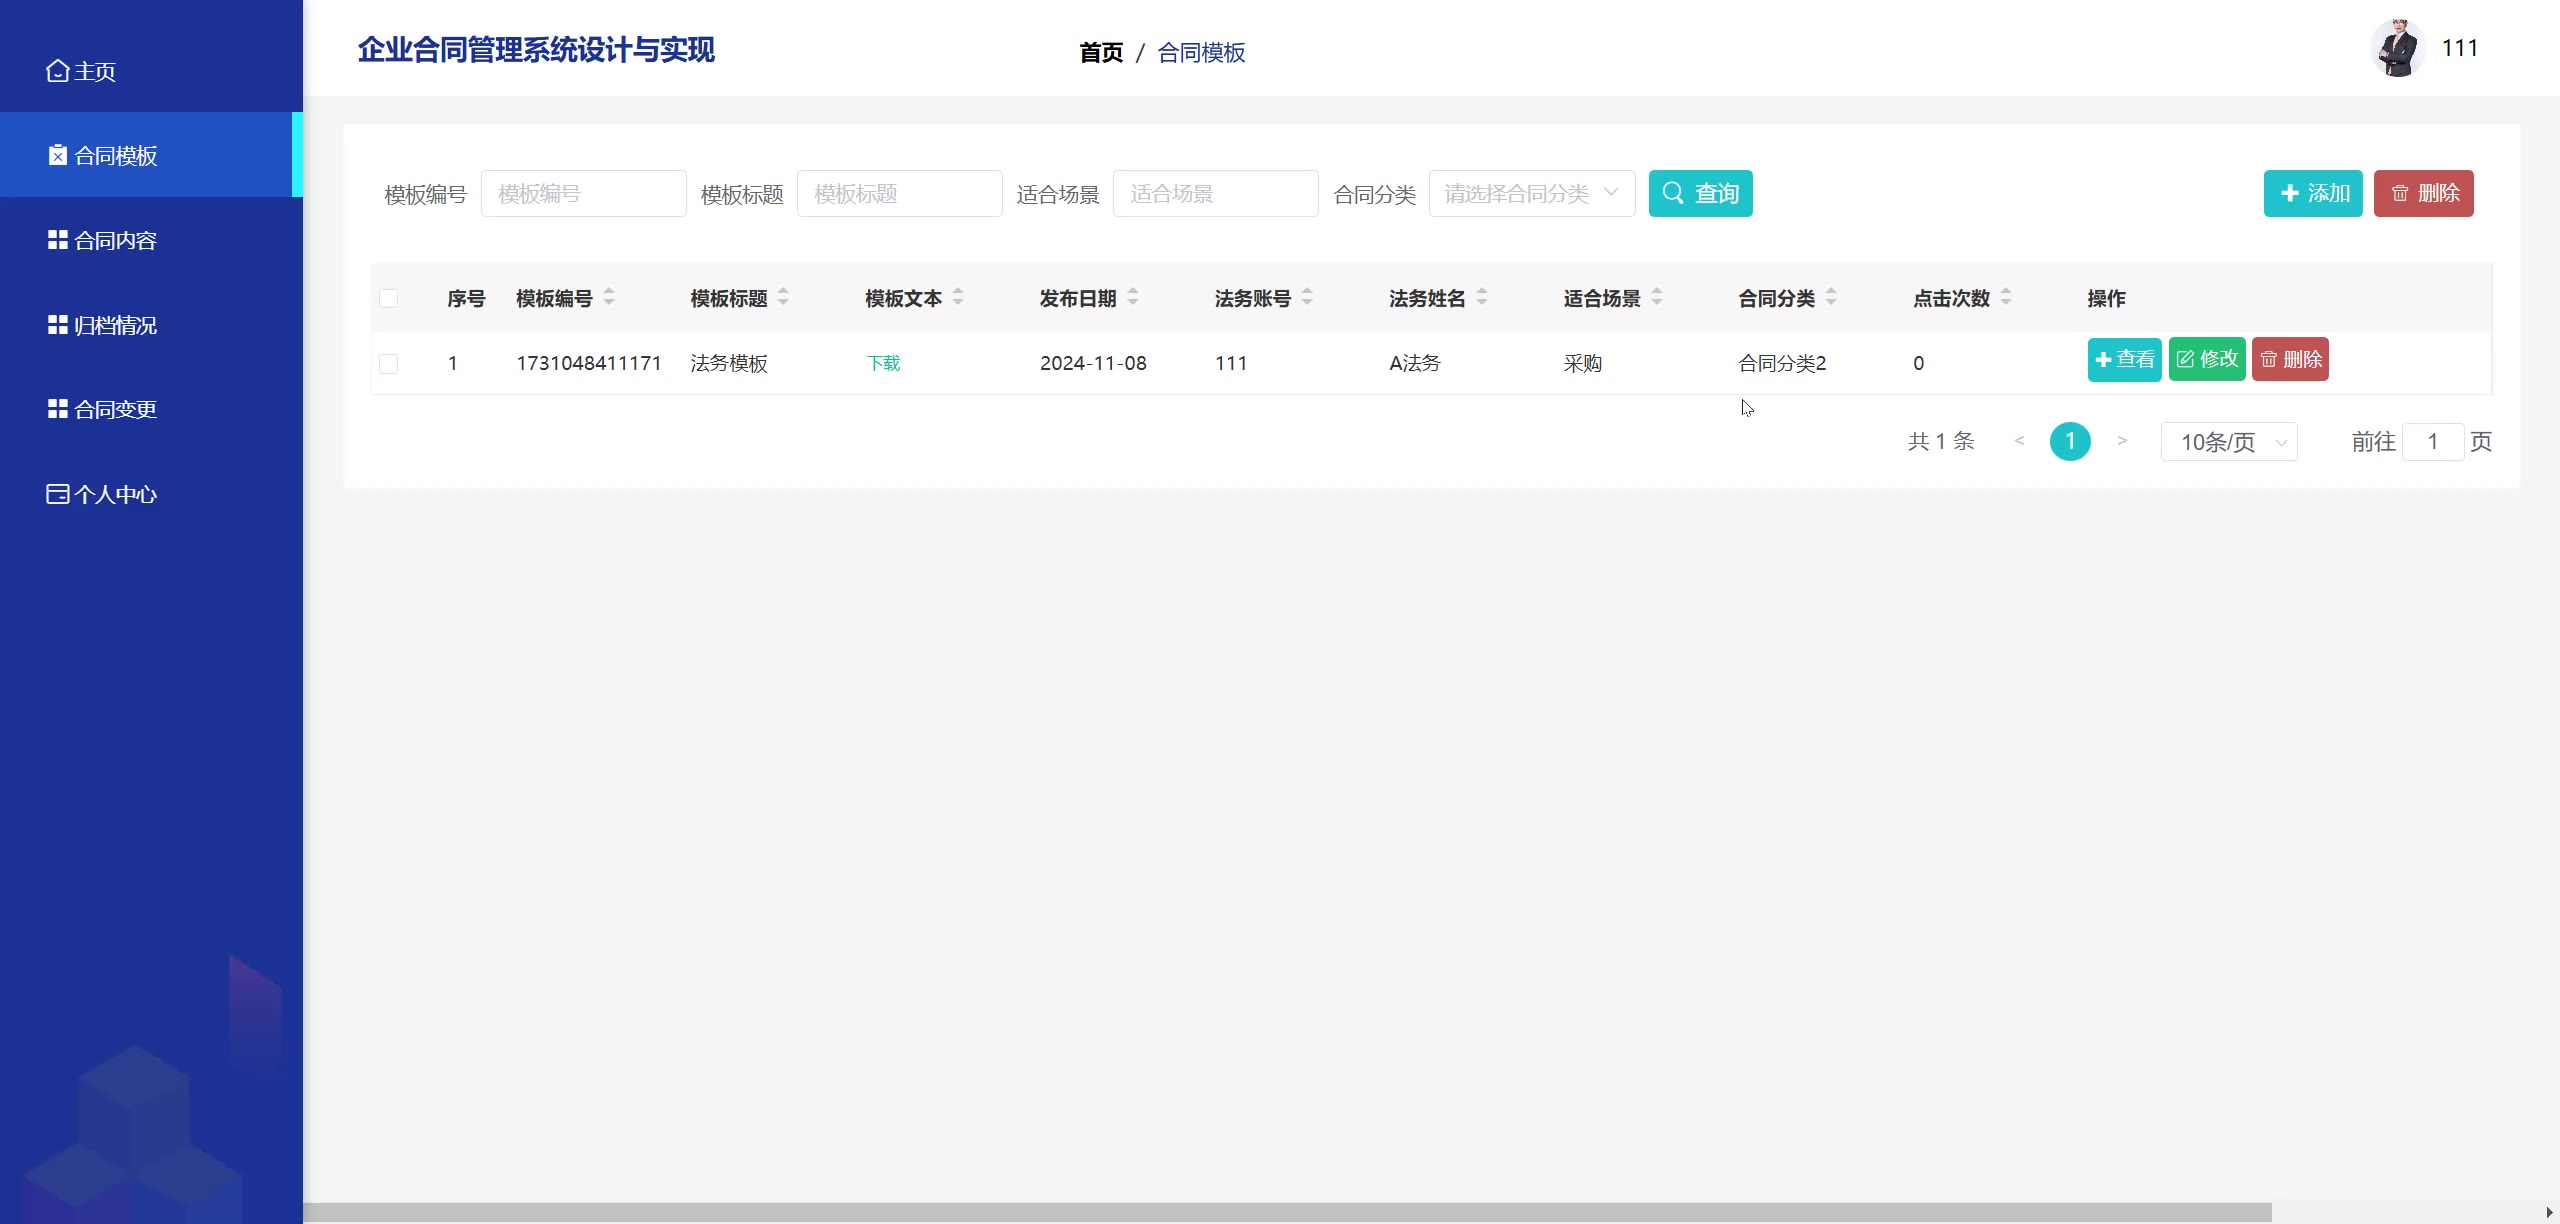Click the 下载 link in 模板文本 column

click(x=883, y=363)
